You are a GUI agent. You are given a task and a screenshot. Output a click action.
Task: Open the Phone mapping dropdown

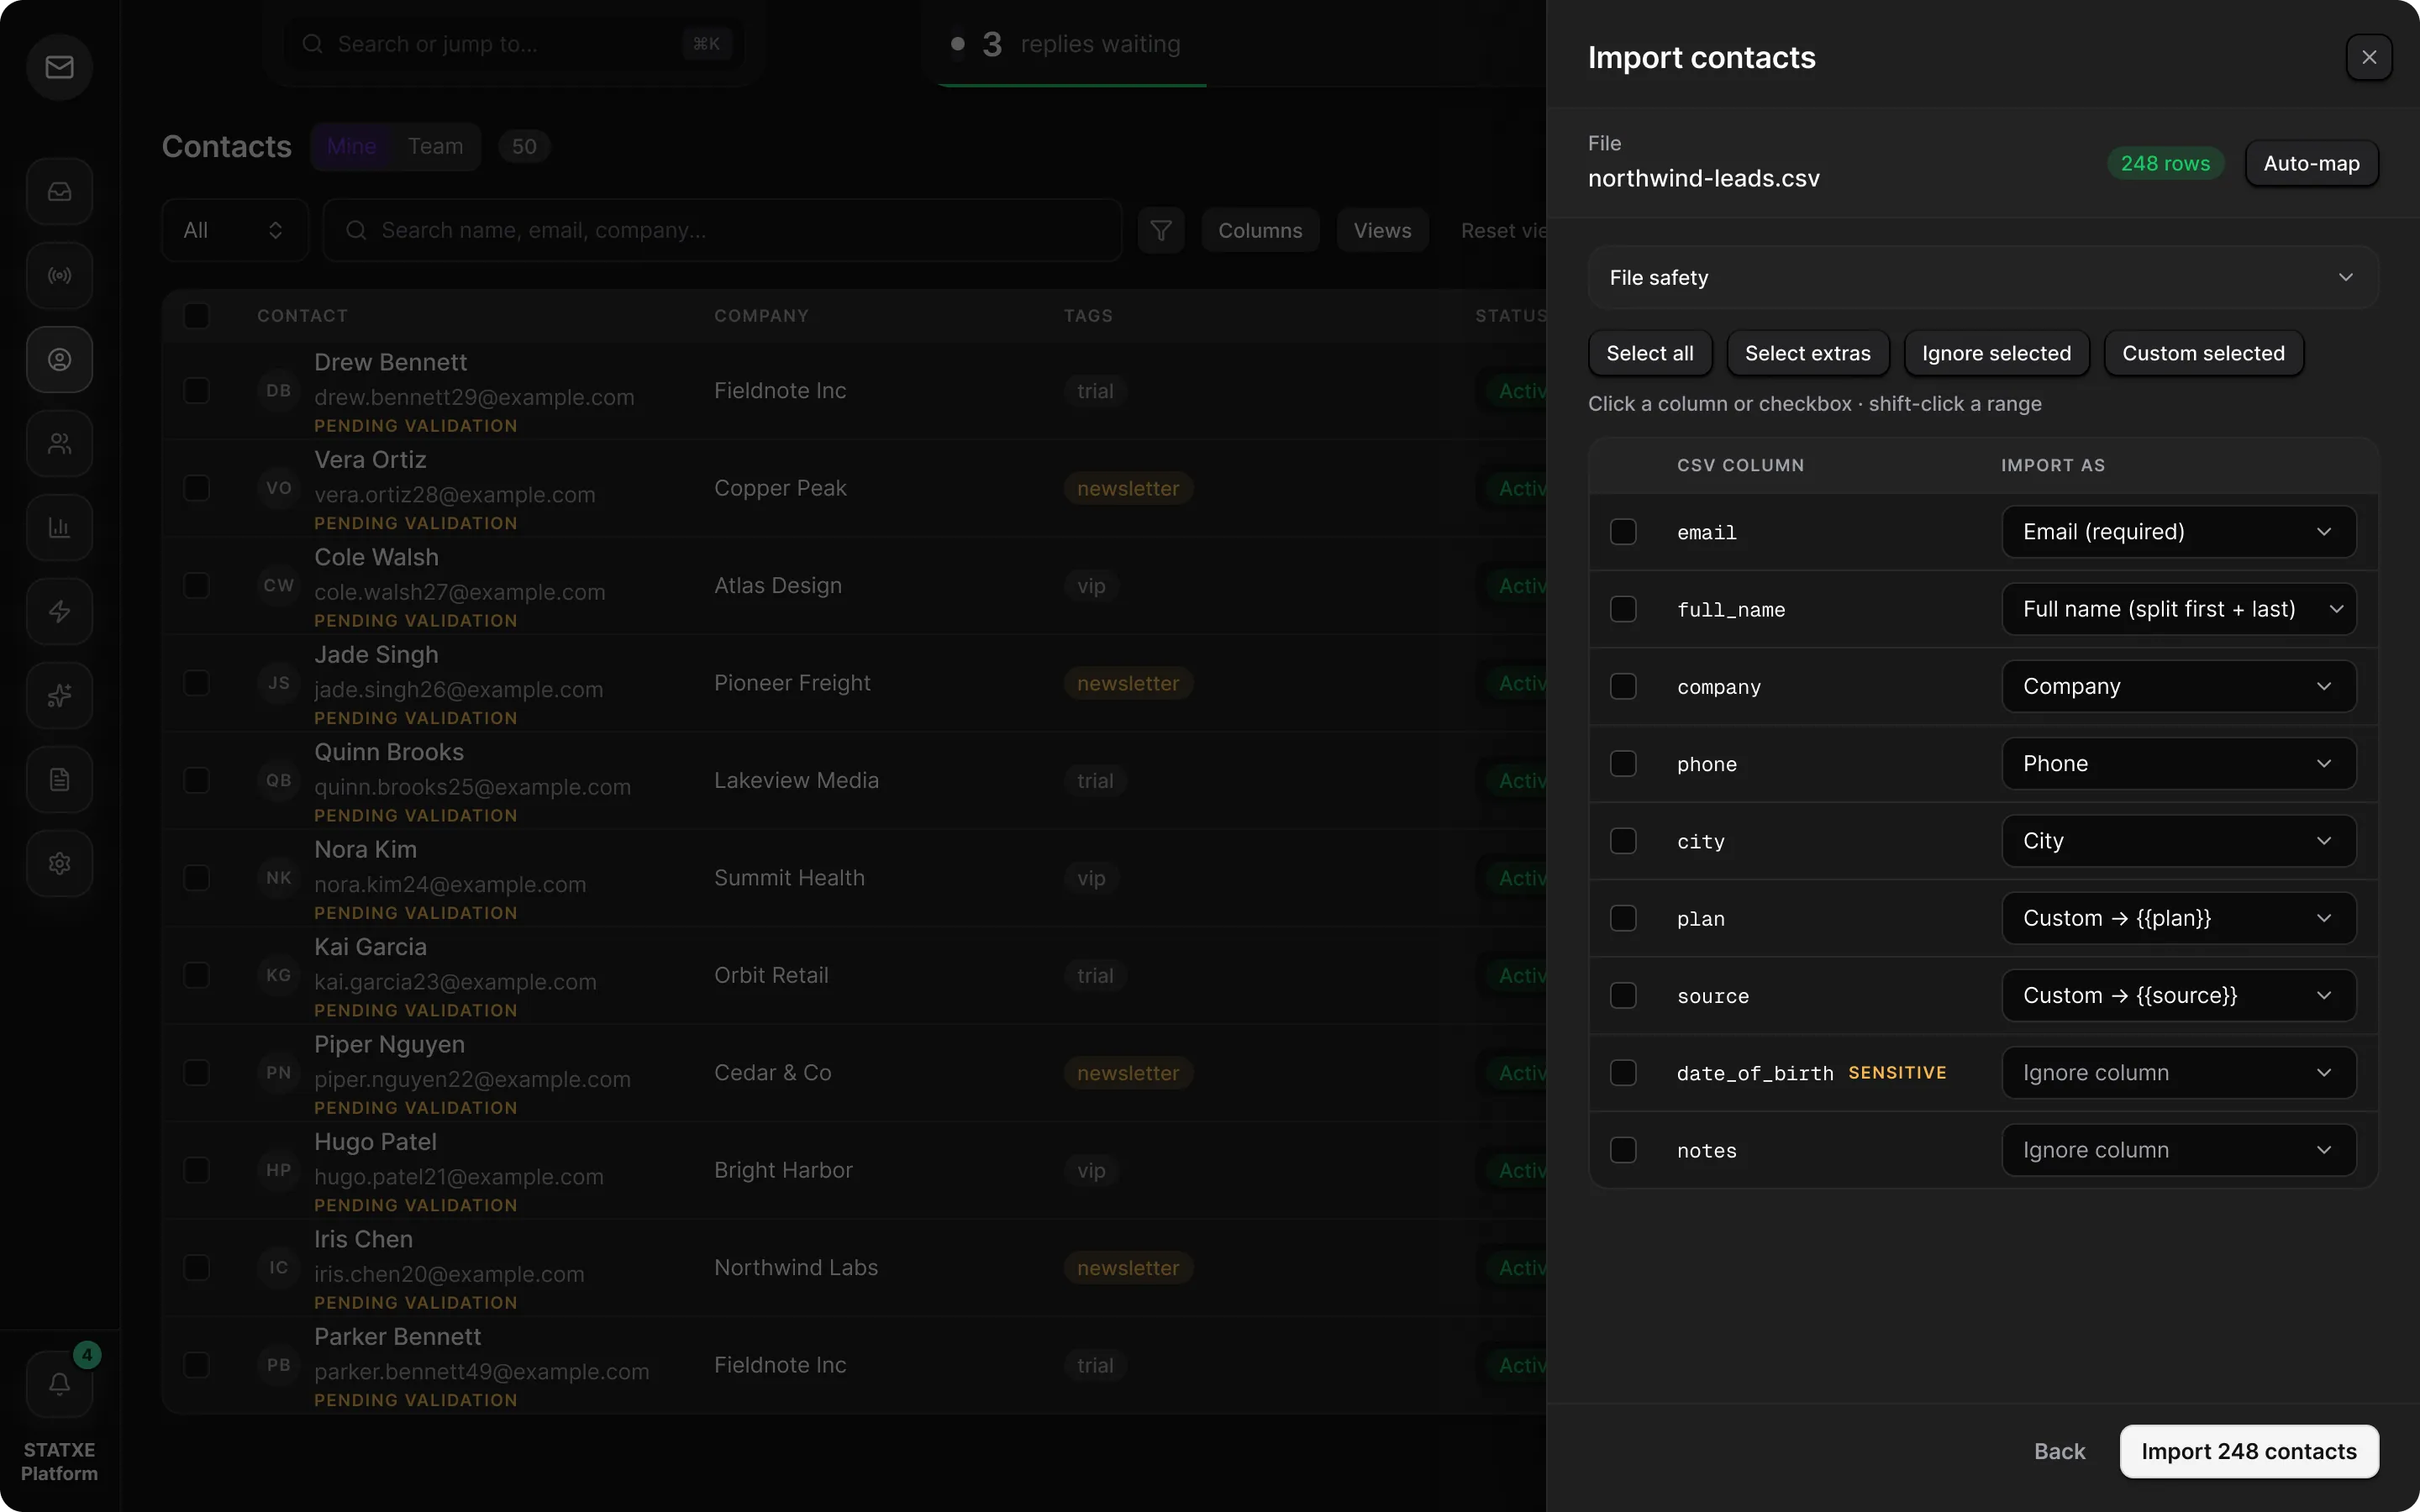tap(2179, 764)
